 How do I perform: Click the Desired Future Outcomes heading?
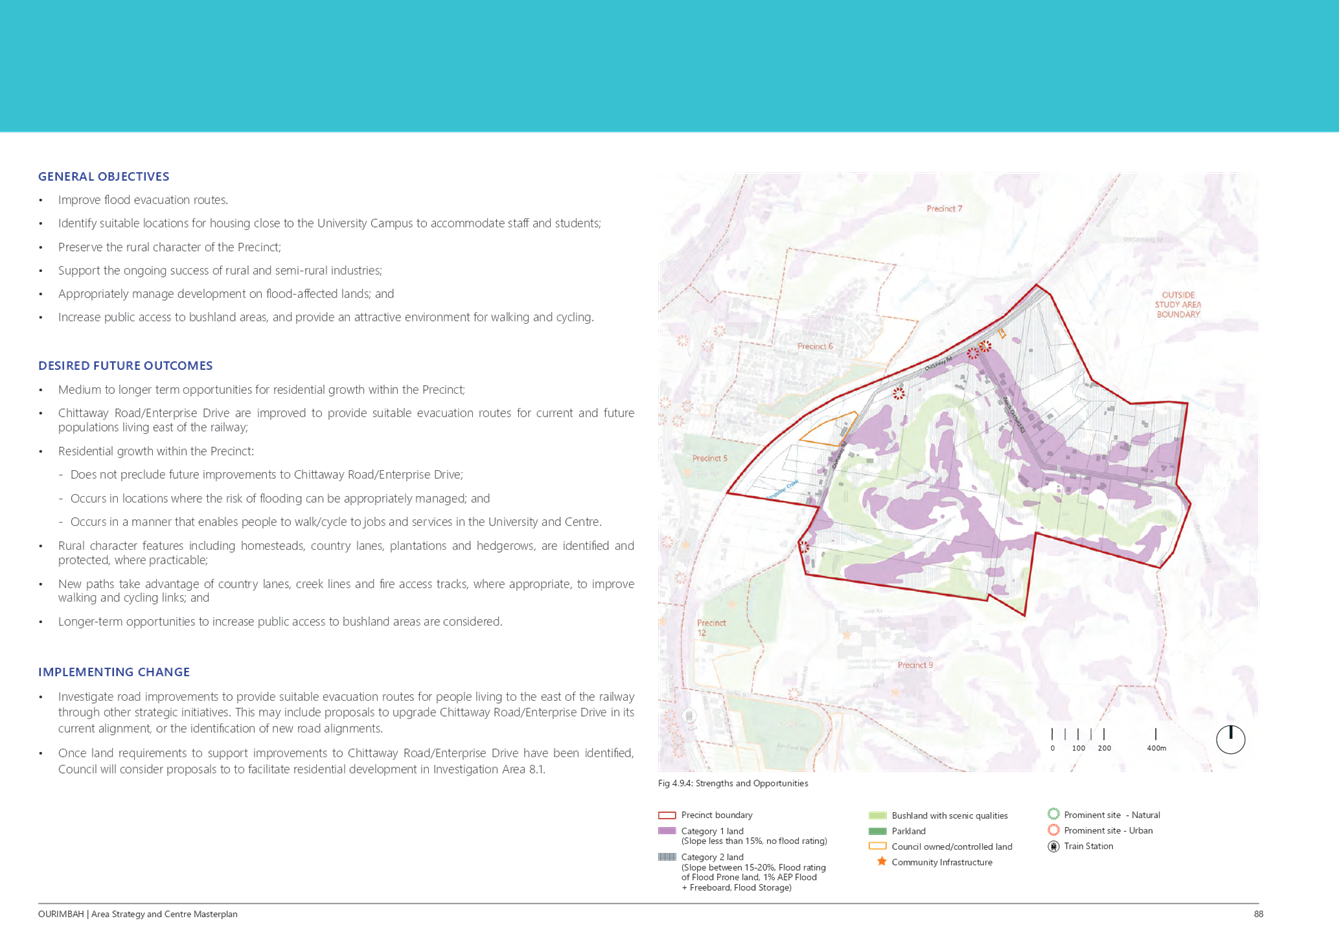click(x=125, y=366)
